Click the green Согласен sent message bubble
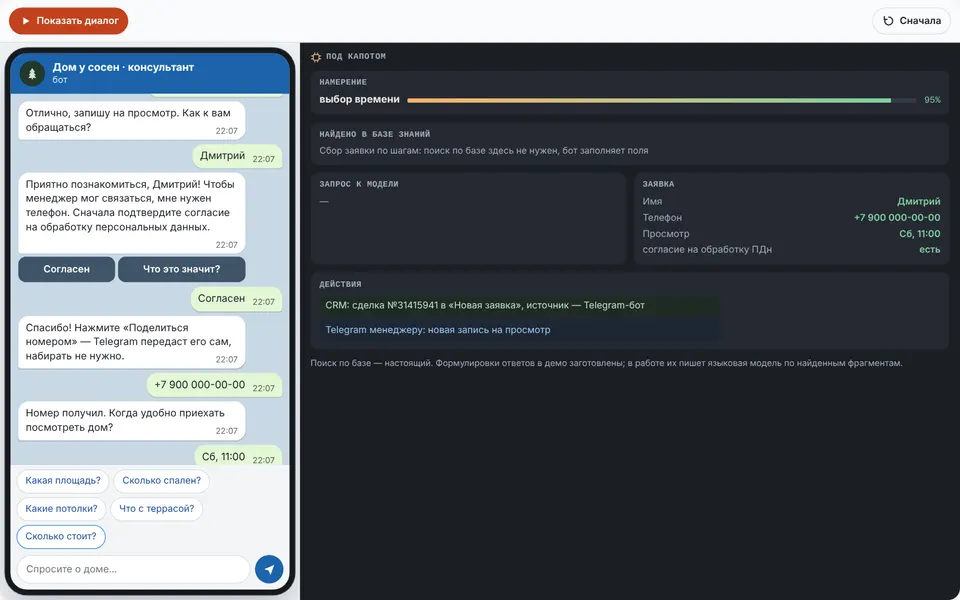Viewport: 960px width, 600px height. (x=236, y=299)
